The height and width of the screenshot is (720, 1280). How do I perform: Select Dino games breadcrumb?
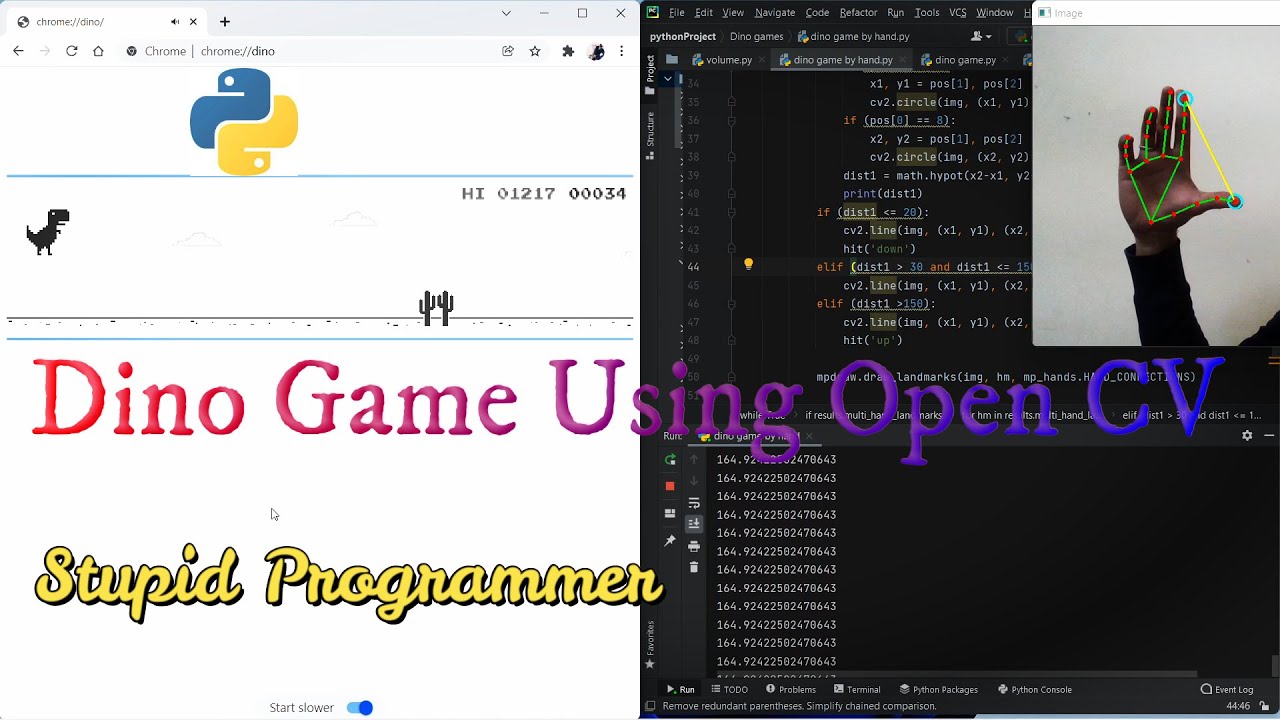756,37
